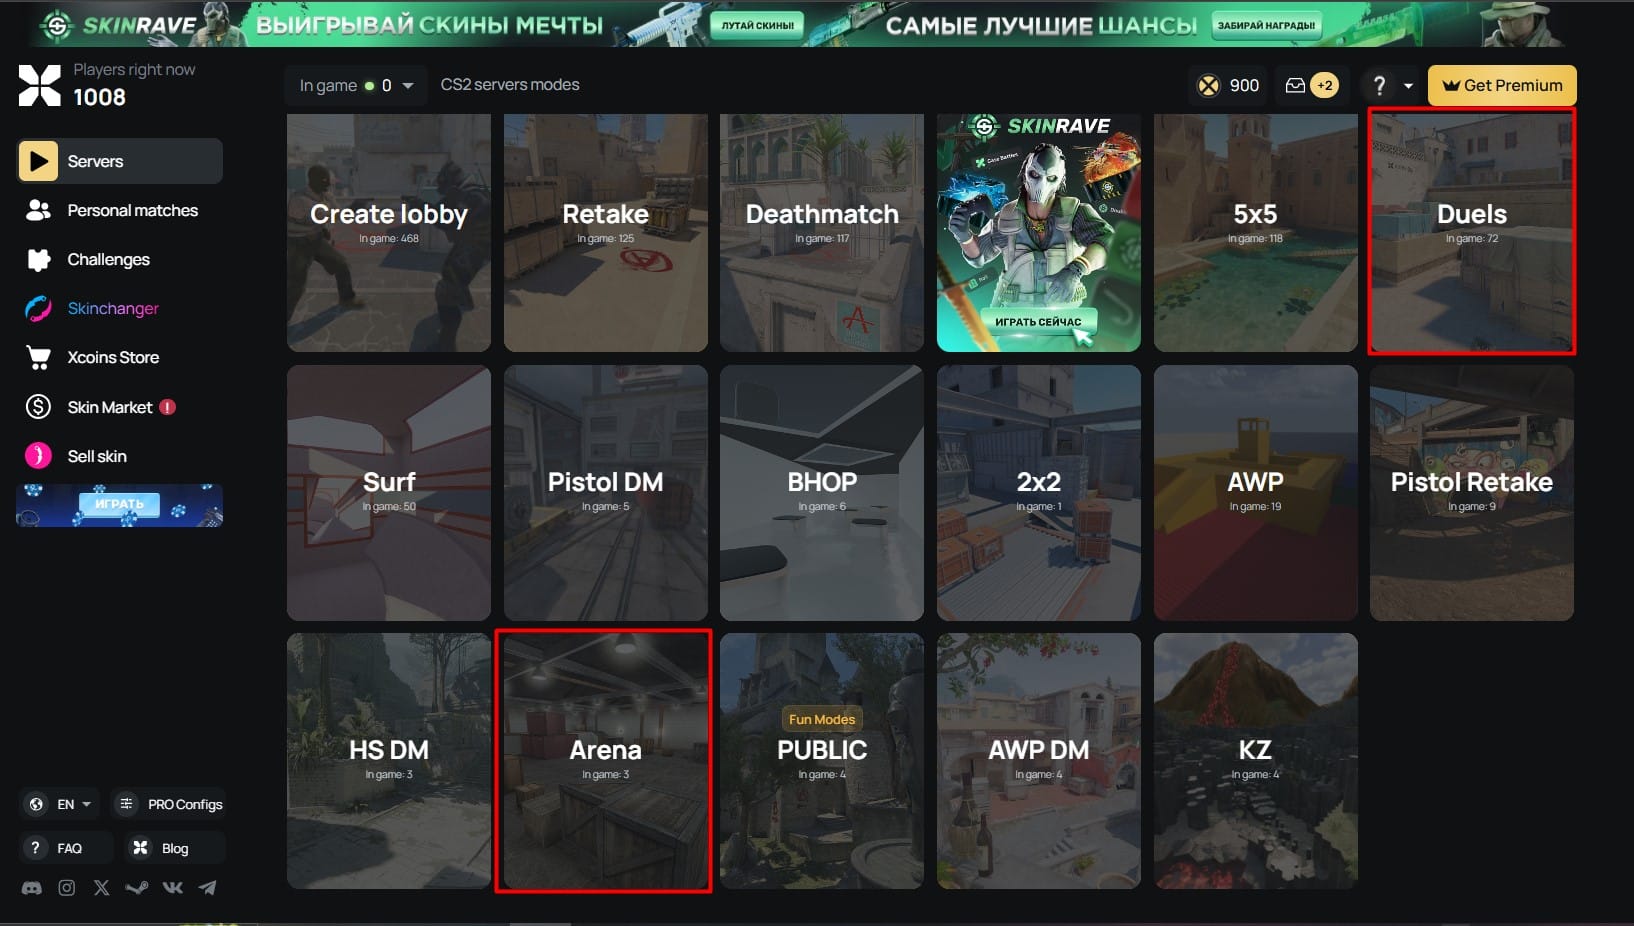Open the X (Twitter) social icon
Image resolution: width=1634 pixels, height=926 pixels.
[101, 888]
